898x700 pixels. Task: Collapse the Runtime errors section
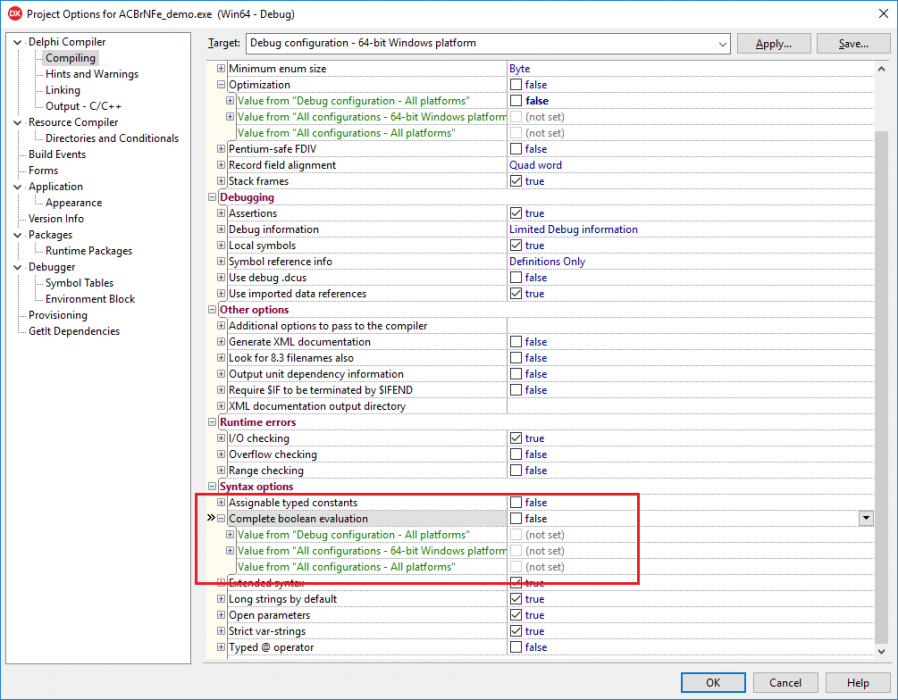[212, 422]
